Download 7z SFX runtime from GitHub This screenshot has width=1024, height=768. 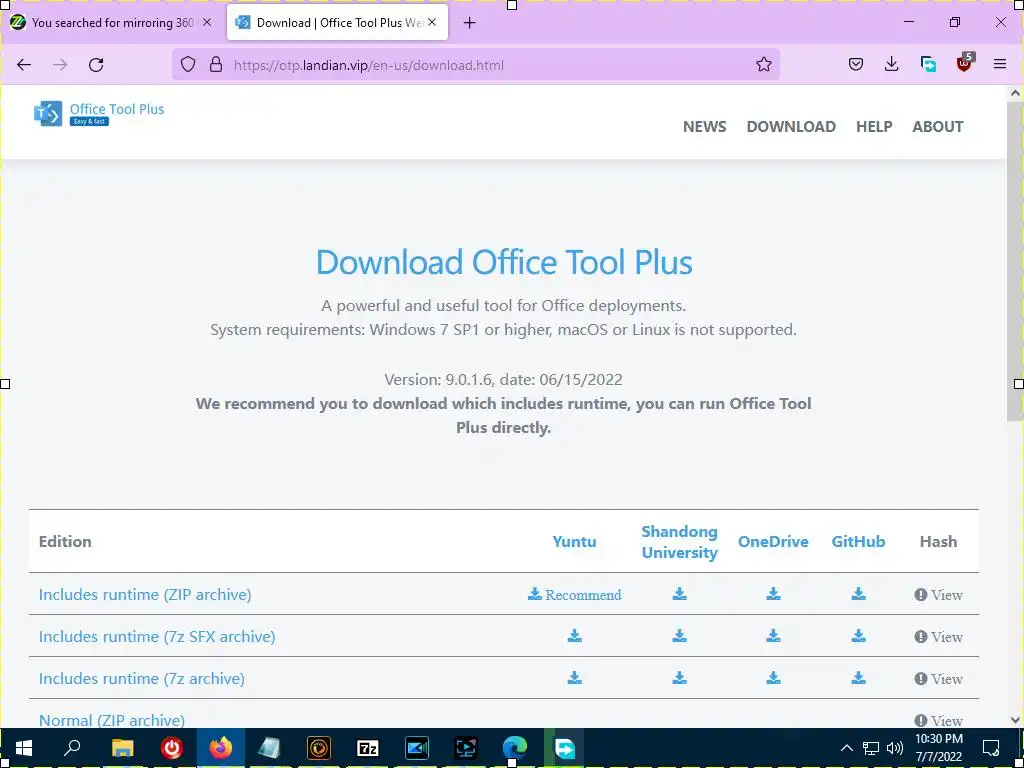tap(858, 635)
